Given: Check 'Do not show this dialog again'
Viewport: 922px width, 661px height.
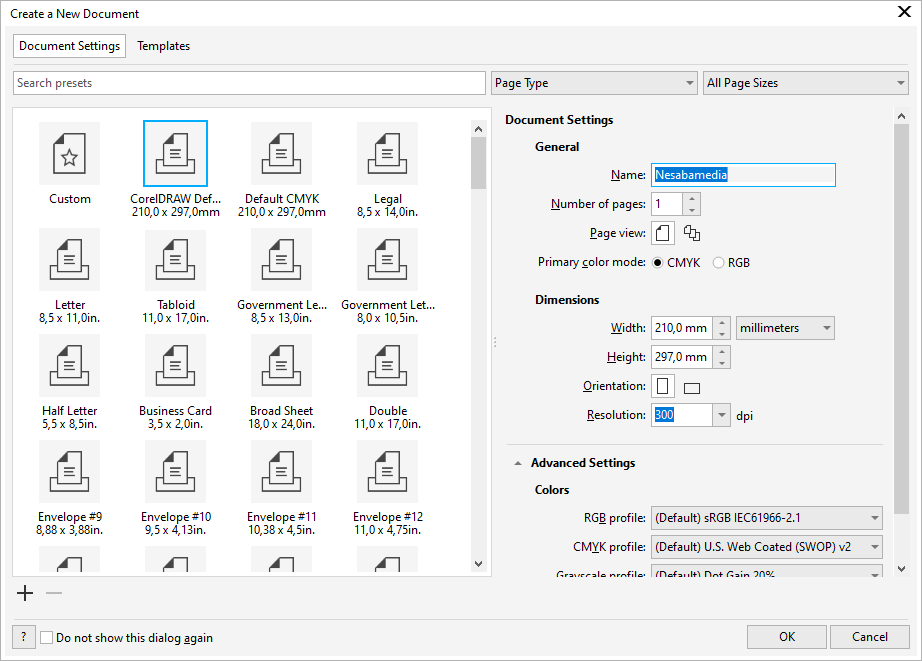Looking at the screenshot, I should coord(47,638).
